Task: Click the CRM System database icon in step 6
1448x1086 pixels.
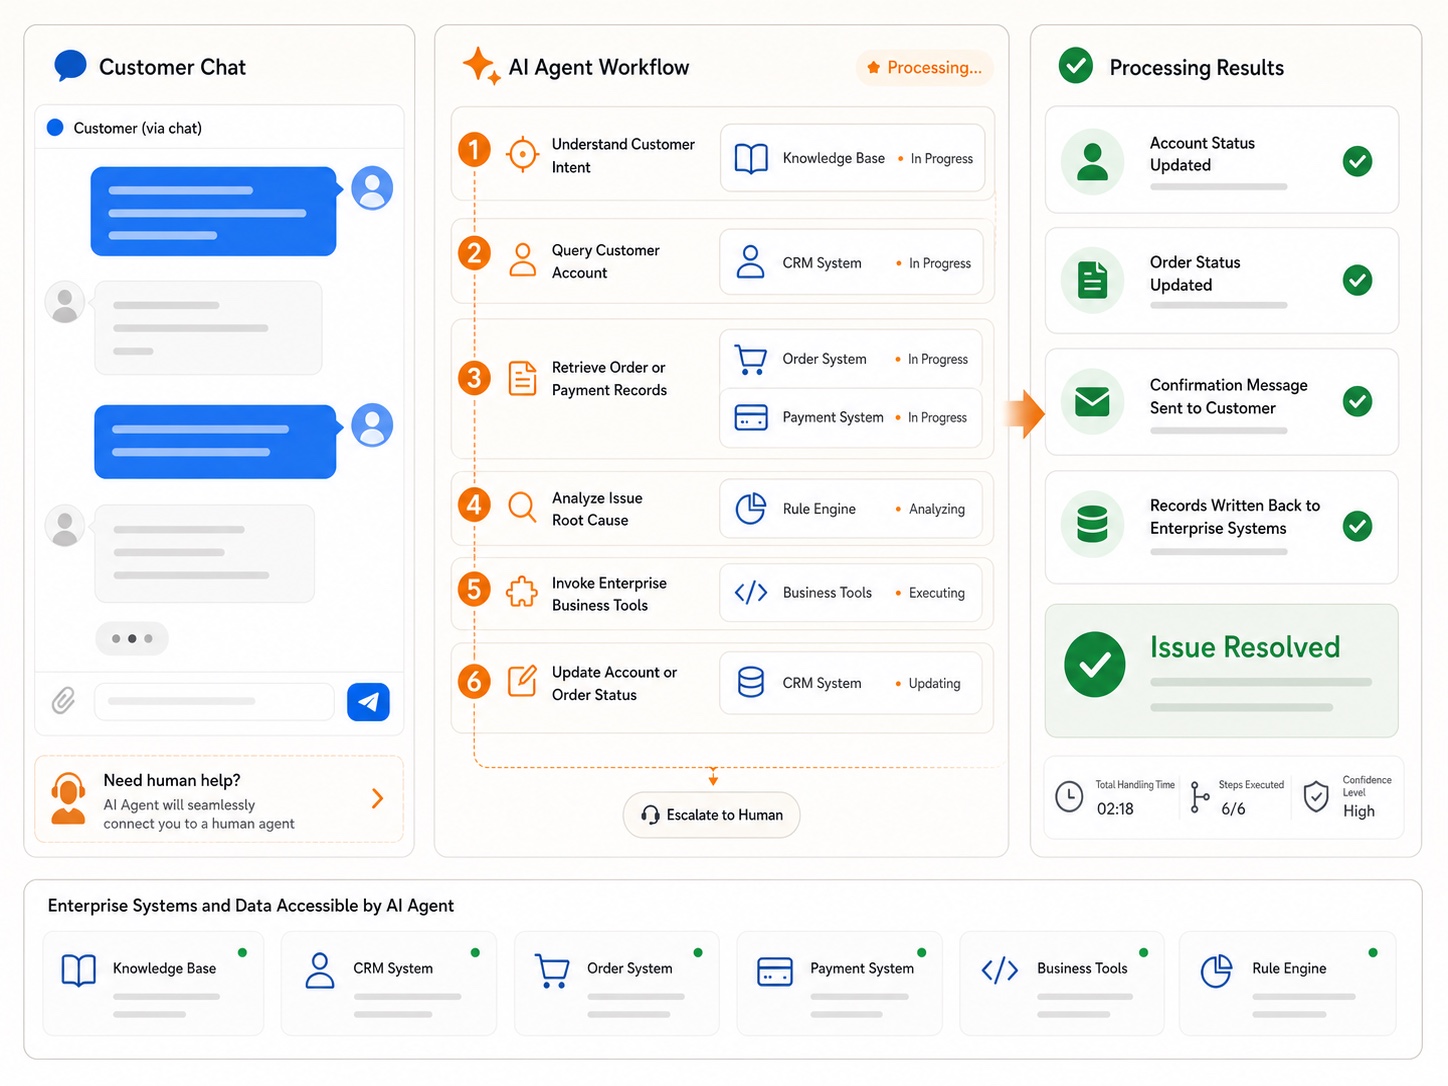Action: click(751, 682)
